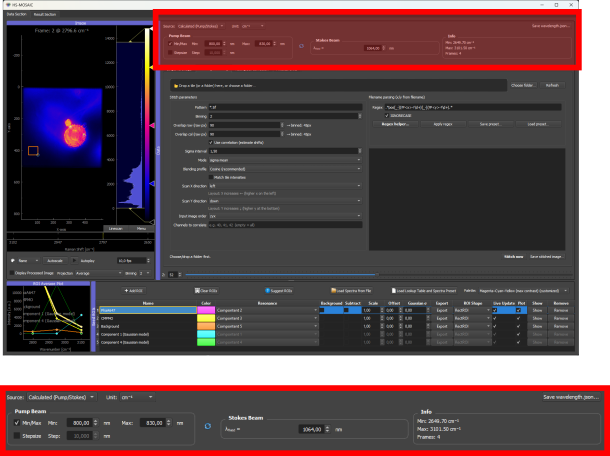Screen dimensions: 610x456
Task: Open the Blending profile dropdown
Action: coord(285,169)
